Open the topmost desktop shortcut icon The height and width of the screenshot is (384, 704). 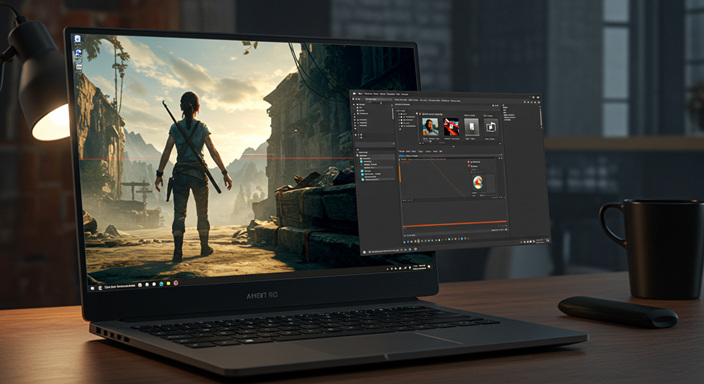tap(77, 39)
